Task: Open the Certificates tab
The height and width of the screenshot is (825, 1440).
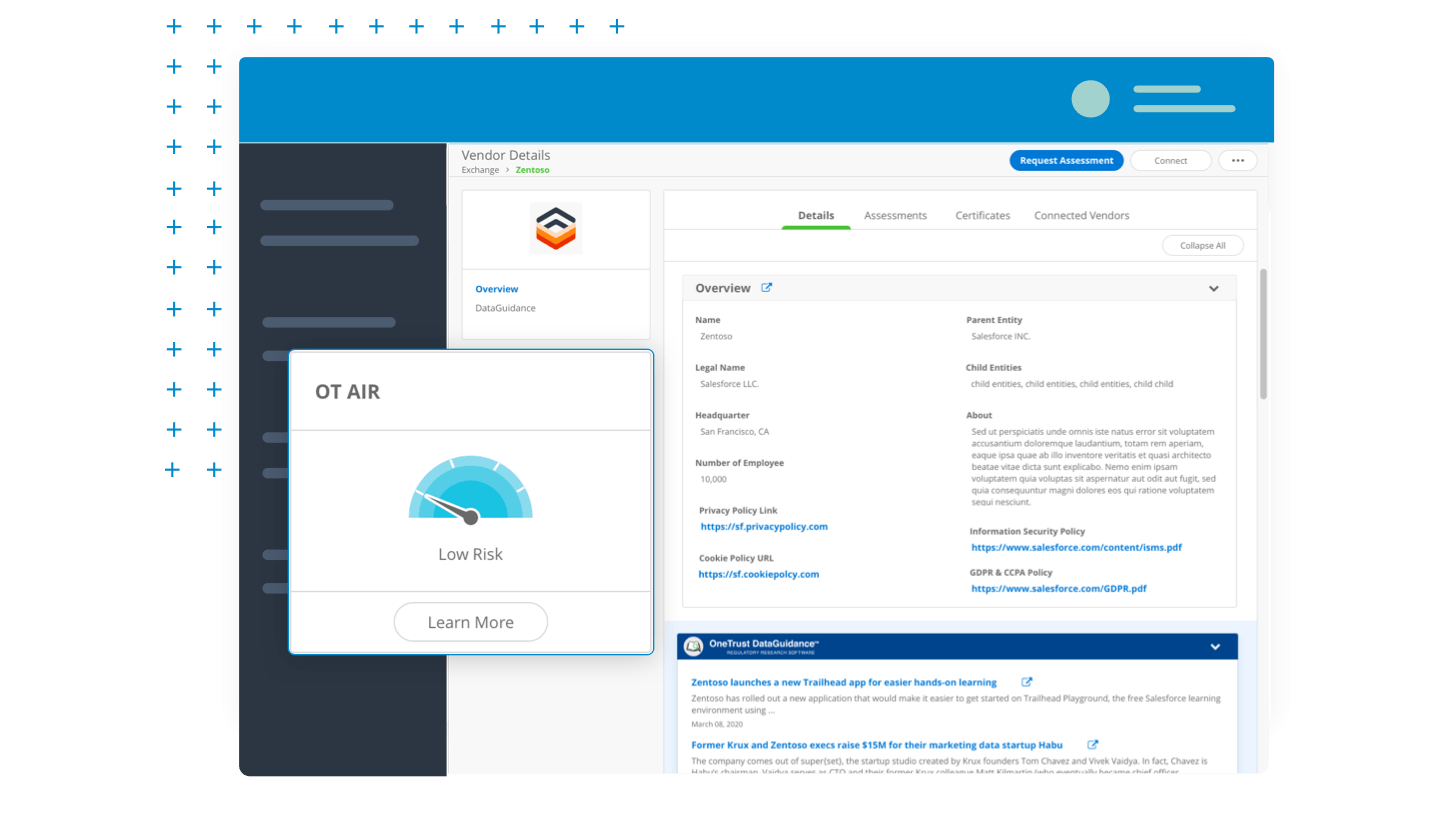Action: [x=982, y=216]
